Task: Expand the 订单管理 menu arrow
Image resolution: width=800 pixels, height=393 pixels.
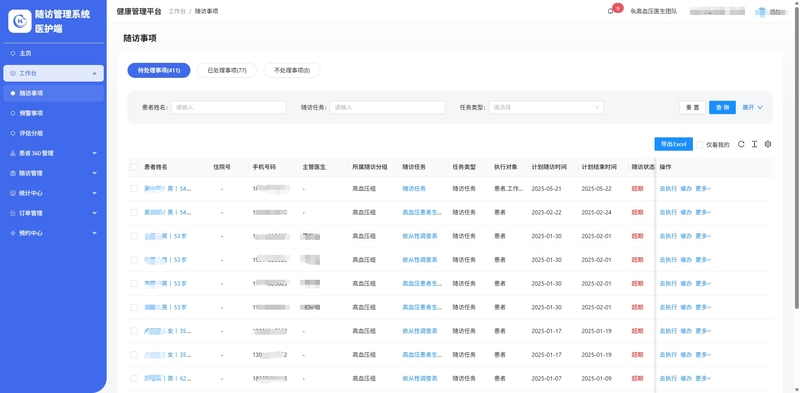Action: 94,213
